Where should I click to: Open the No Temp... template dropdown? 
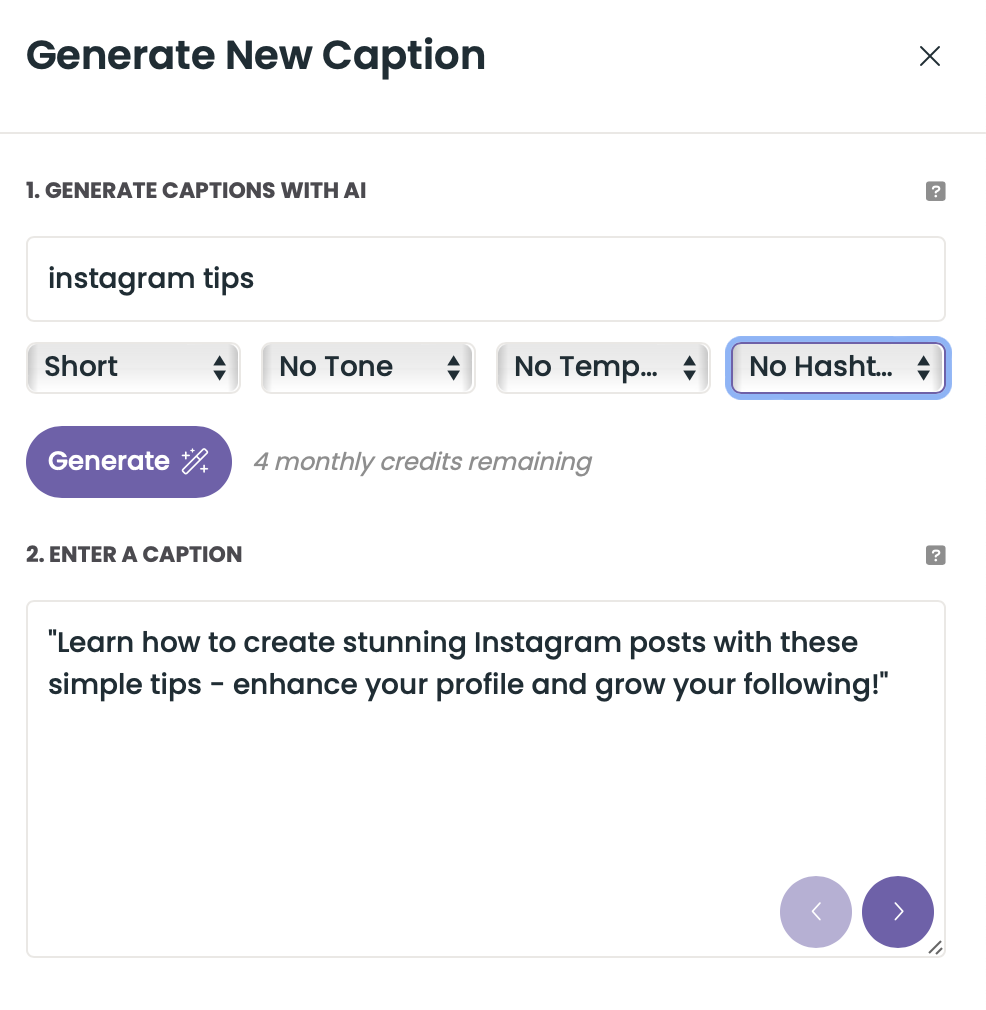click(x=590, y=367)
